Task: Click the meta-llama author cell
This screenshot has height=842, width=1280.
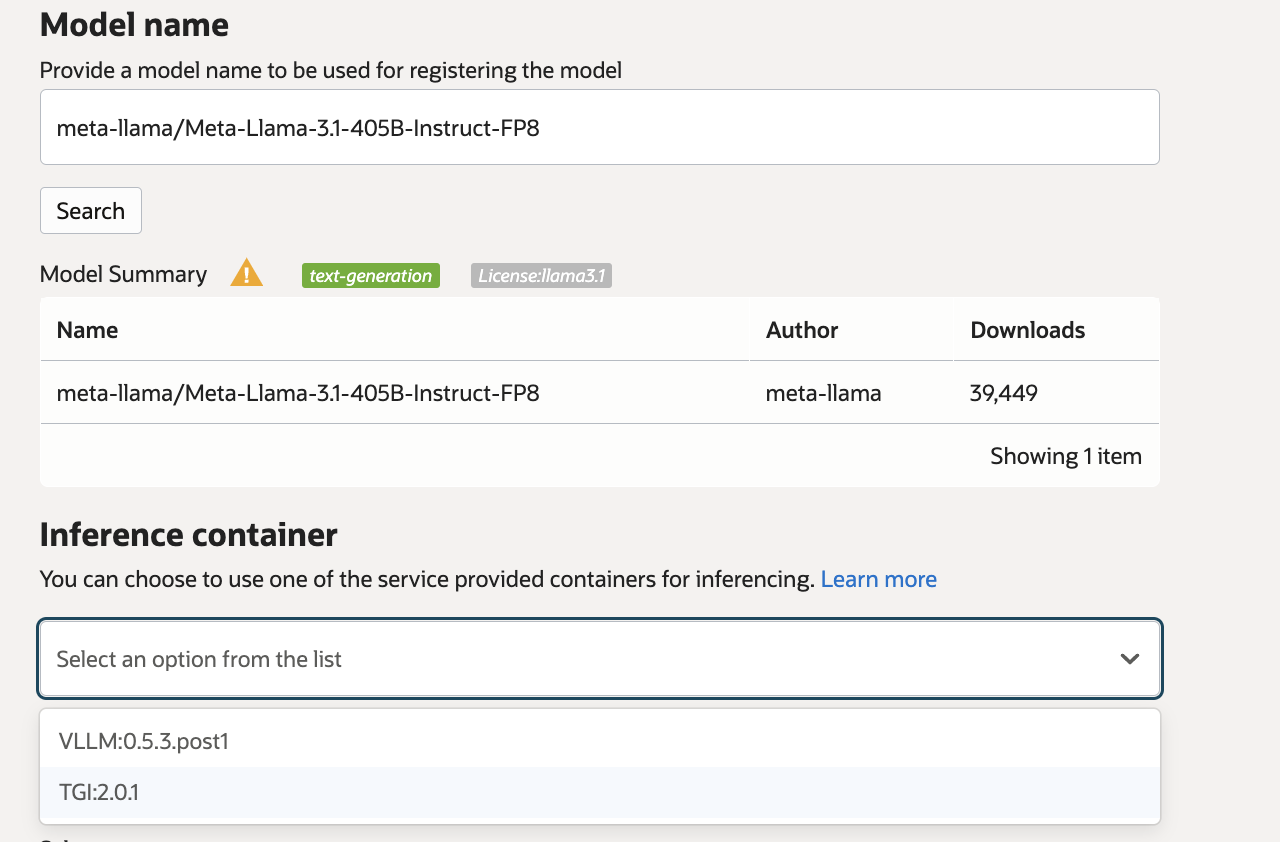Action: 823,393
